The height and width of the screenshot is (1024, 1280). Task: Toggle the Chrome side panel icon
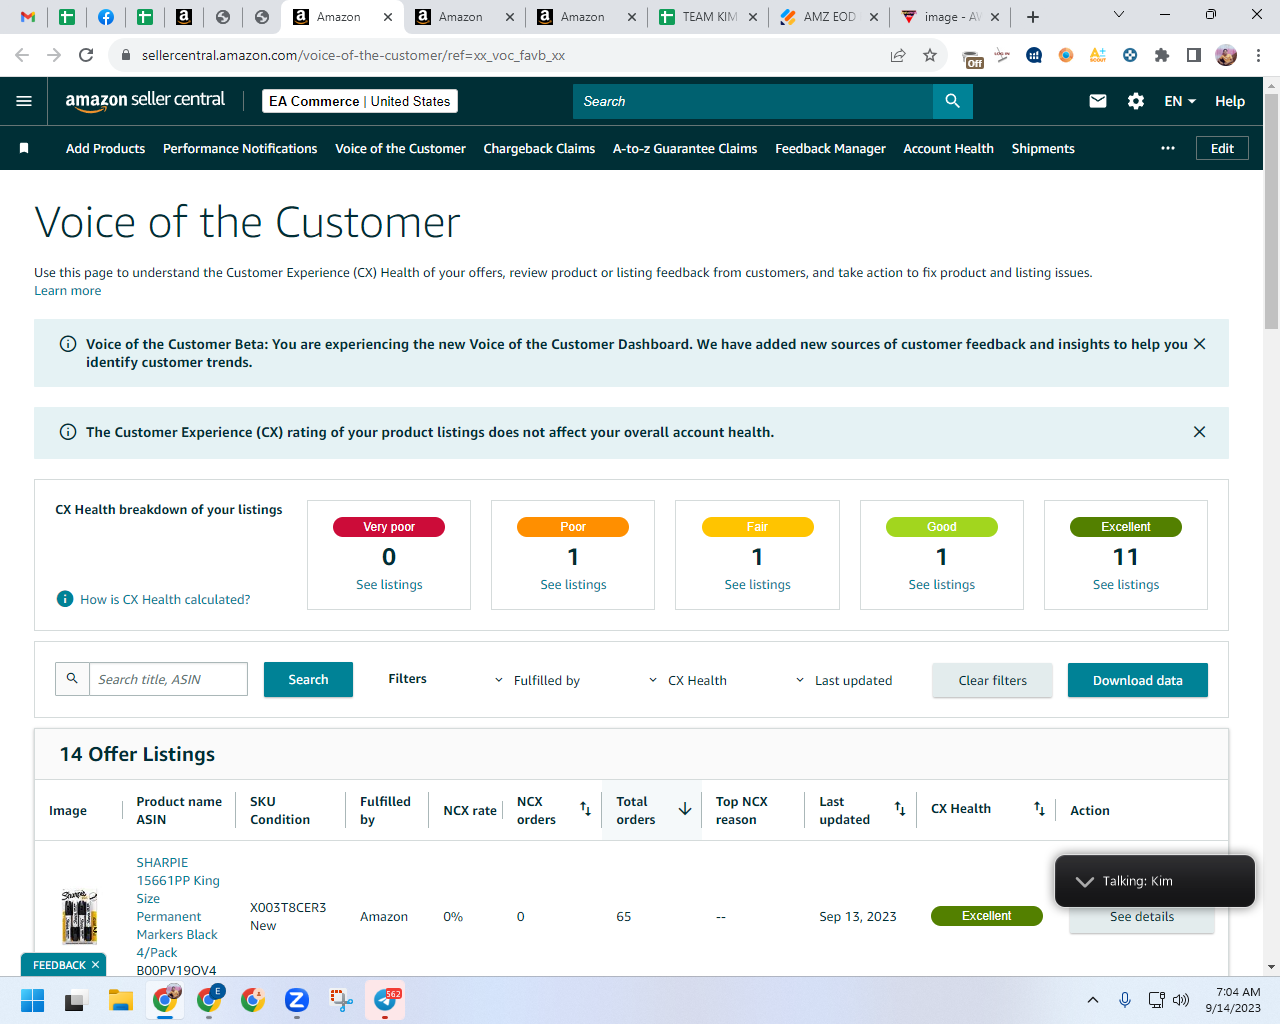click(x=1194, y=55)
